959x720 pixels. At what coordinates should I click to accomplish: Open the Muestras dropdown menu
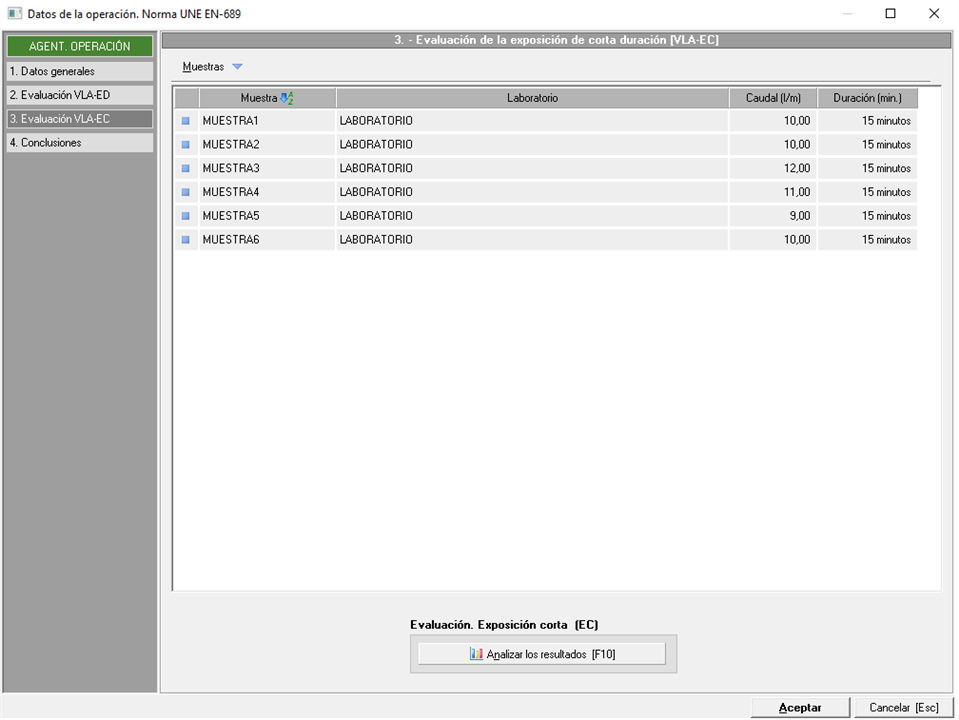tap(204, 67)
